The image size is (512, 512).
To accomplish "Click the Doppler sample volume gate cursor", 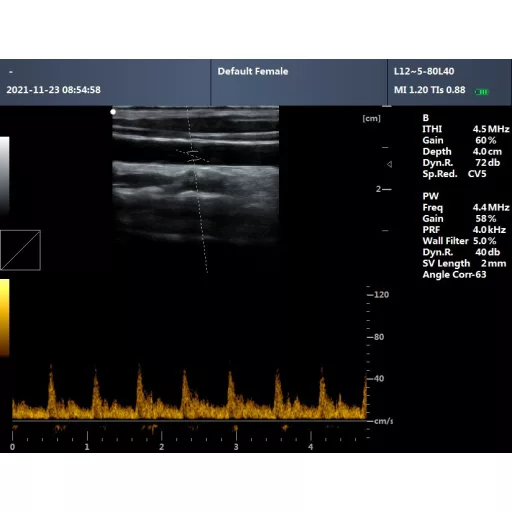I will pos(192,156).
